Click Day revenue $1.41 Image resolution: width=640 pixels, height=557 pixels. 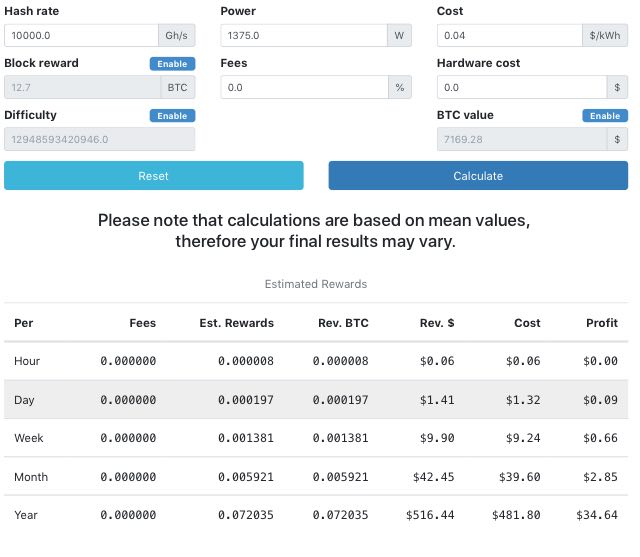(437, 400)
